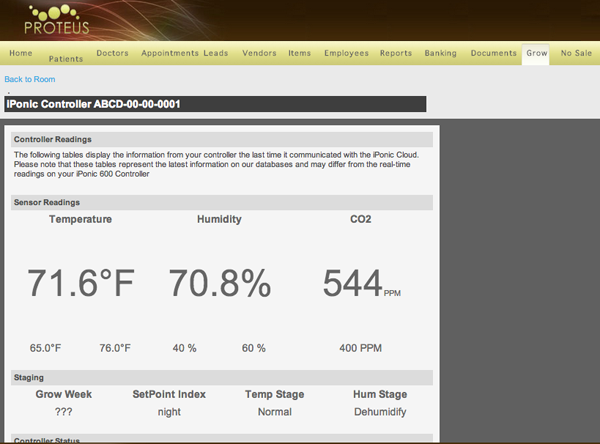Screen dimensions: 600x444
Task: Click the Sensor Readings section header
Action: pyautogui.click(x=221, y=202)
